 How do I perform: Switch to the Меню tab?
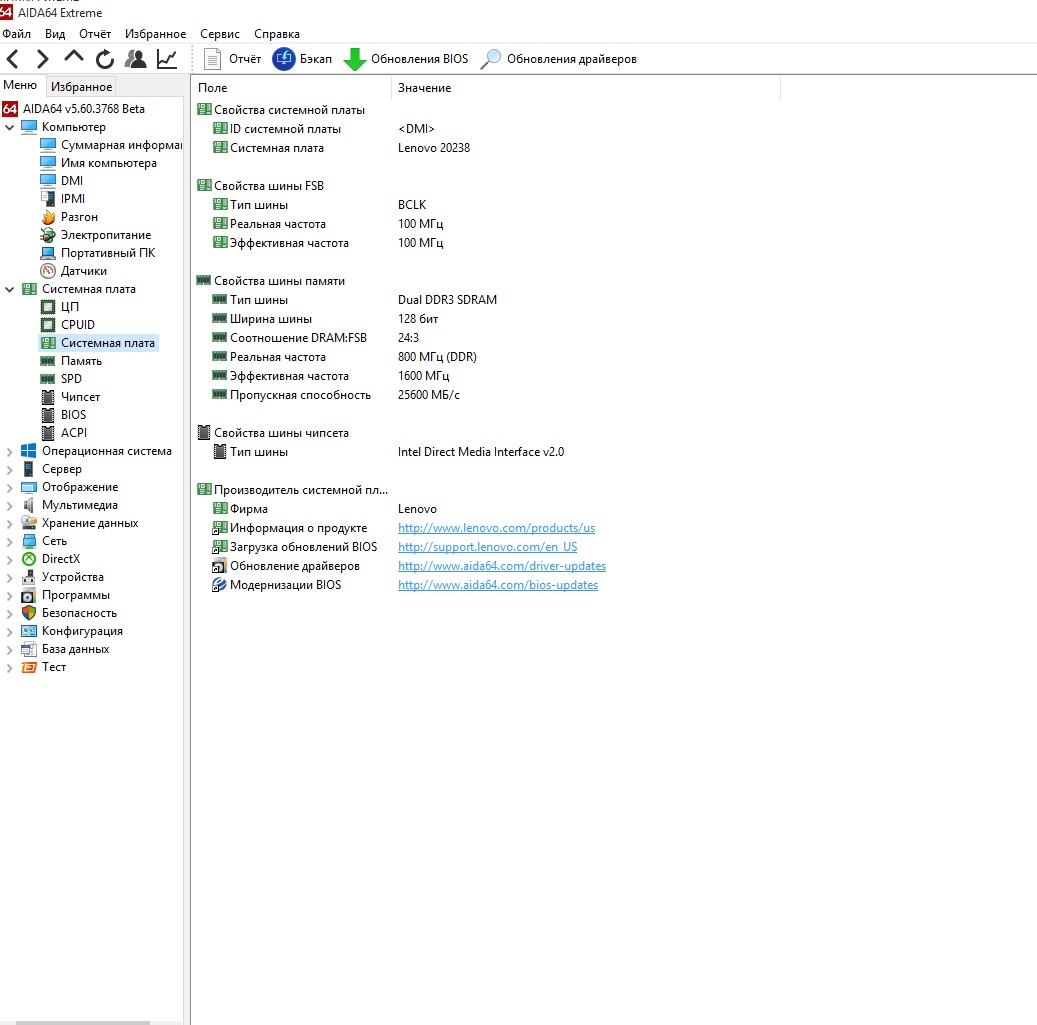click(21, 85)
